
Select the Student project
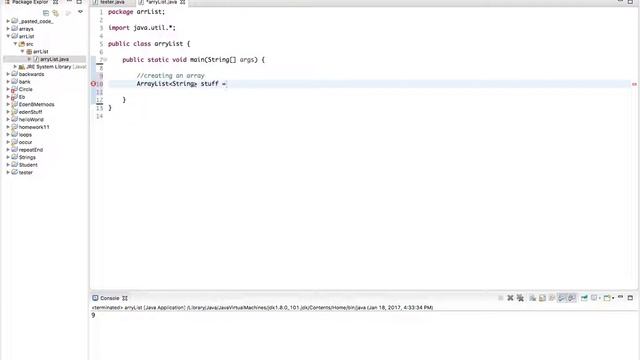click(x=28, y=165)
